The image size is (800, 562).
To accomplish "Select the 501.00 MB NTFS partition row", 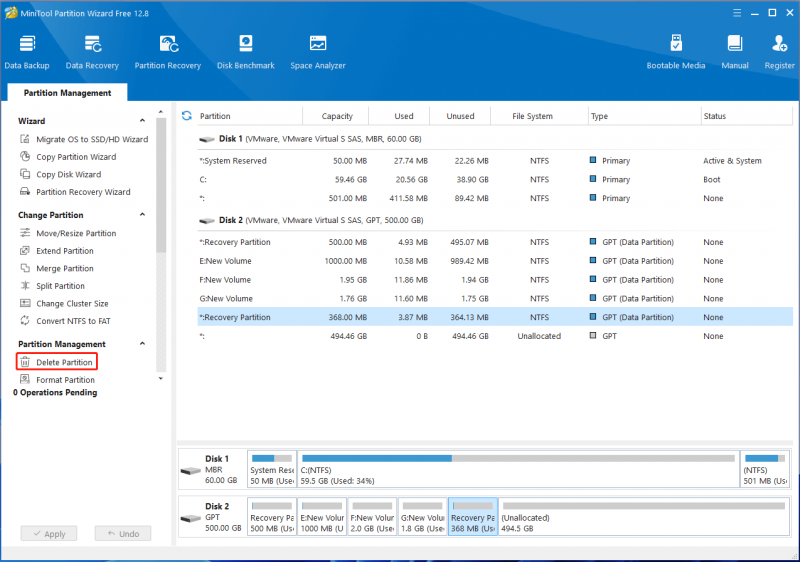I will 495,198.
